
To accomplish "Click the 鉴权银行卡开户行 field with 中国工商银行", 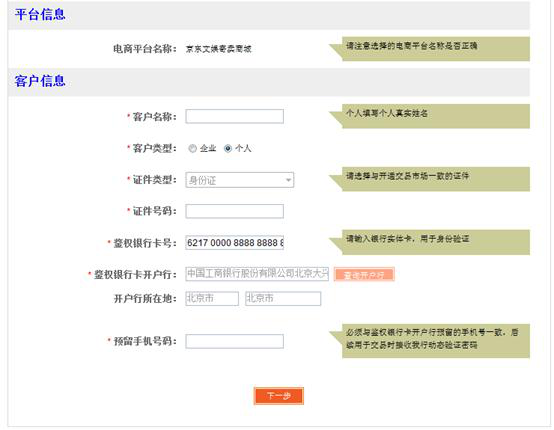I will 257,274.
